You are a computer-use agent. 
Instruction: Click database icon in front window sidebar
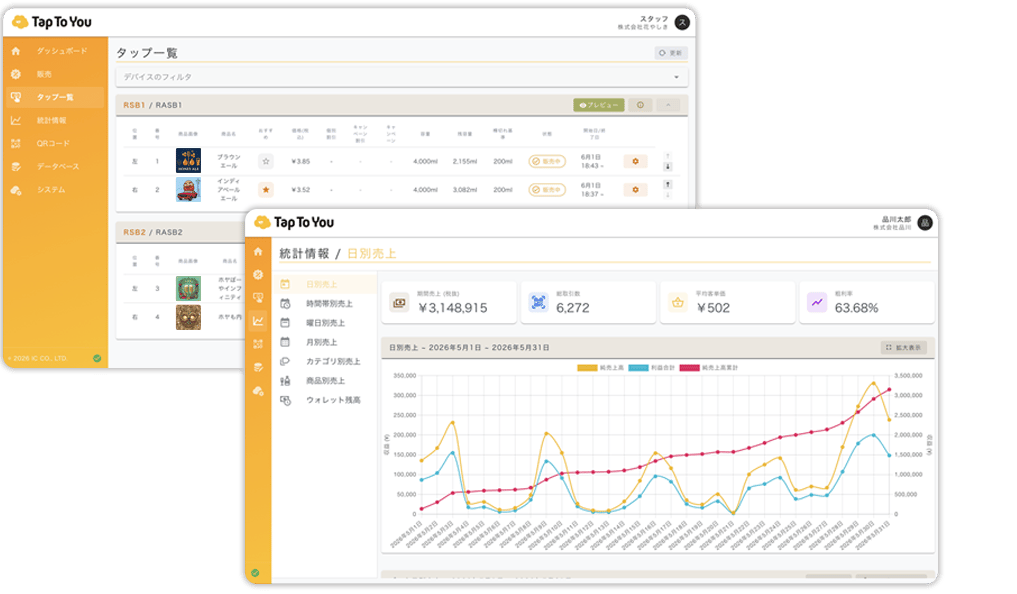tap(258, 368)
